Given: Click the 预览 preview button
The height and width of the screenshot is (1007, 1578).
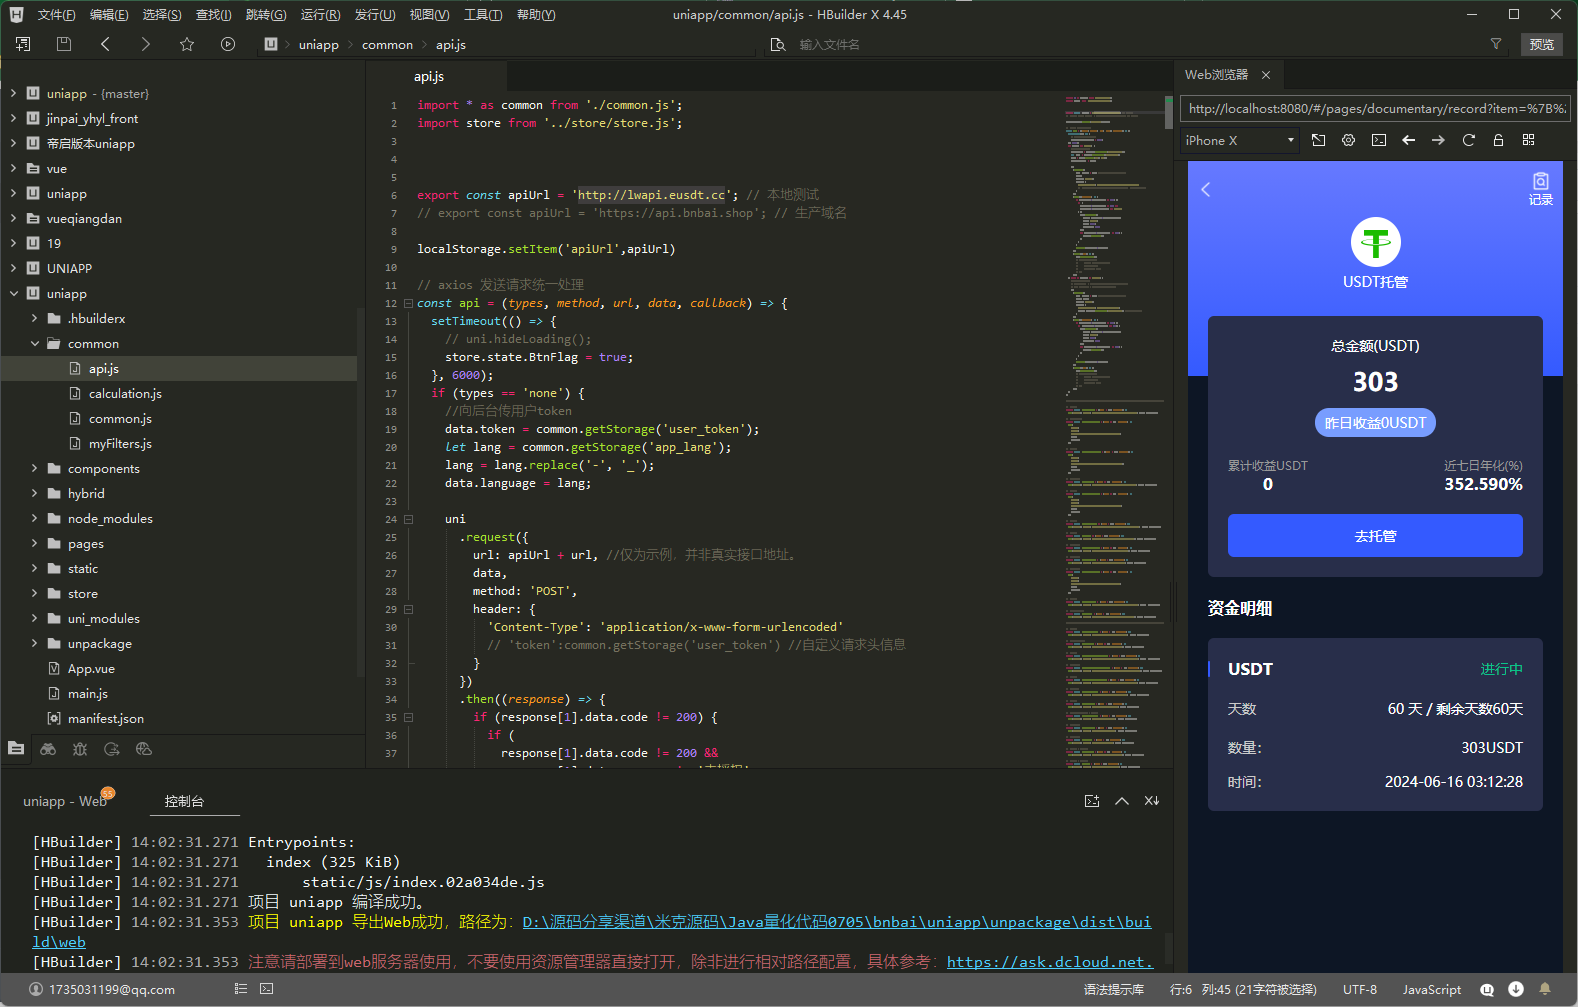Looking at the screenshot, I should click(x=1542, y=44).
